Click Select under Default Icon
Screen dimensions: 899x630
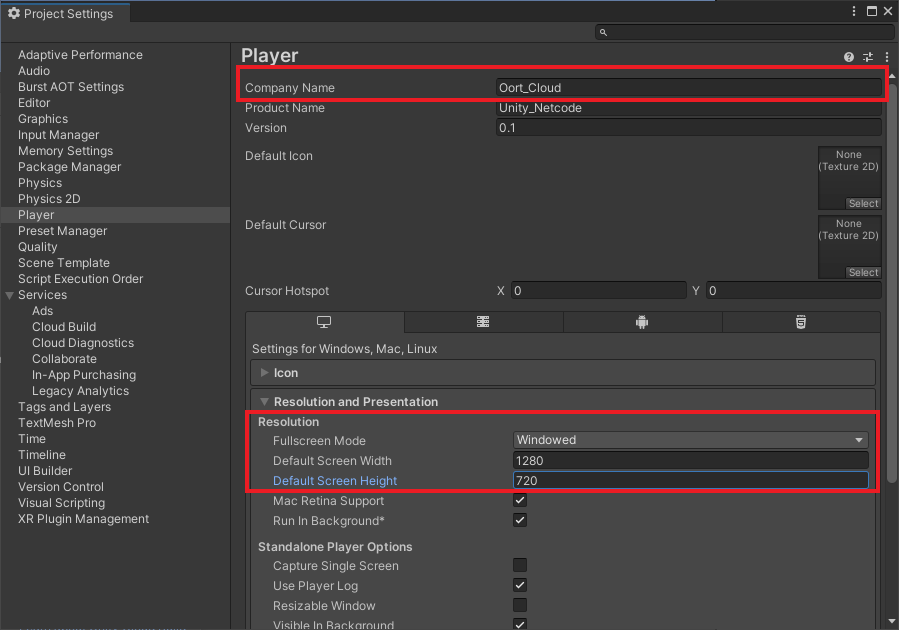863,204
